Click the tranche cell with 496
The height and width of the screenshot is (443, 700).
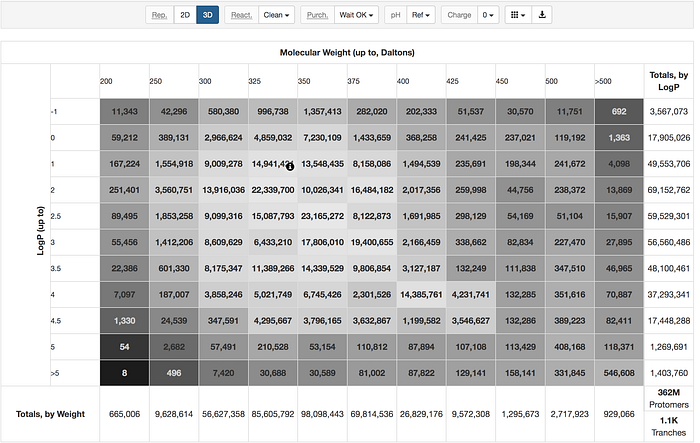pyautogui.click(x=174, y=373)
